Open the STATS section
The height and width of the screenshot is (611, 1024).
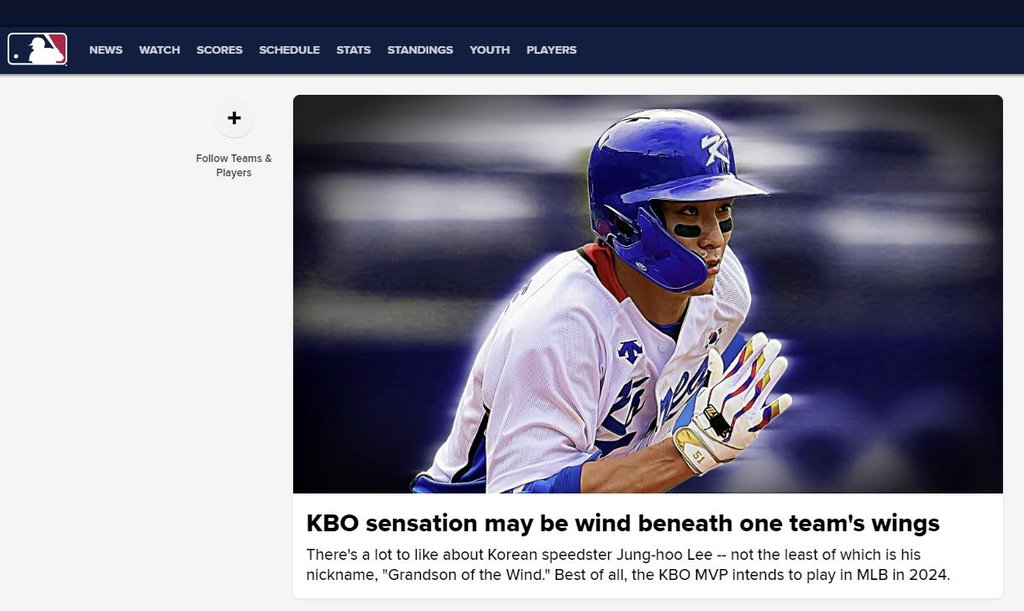click(353, 50)
